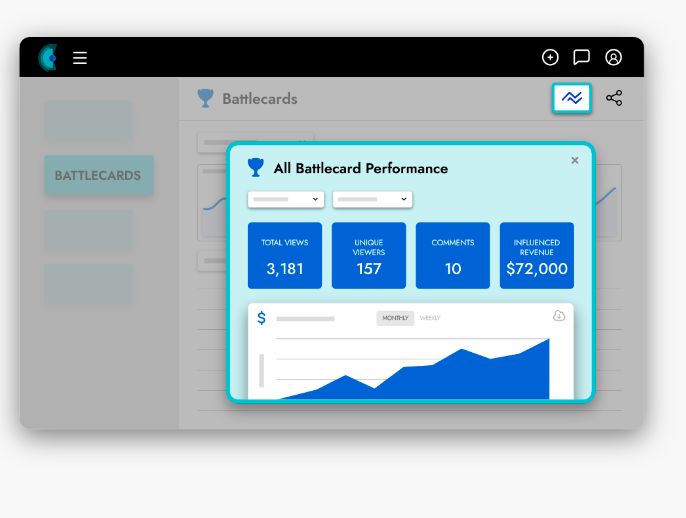Click the trophy icon beside the Battlecards heading
686x518 pixels.
pyautogui.click(x=205, y=98)
